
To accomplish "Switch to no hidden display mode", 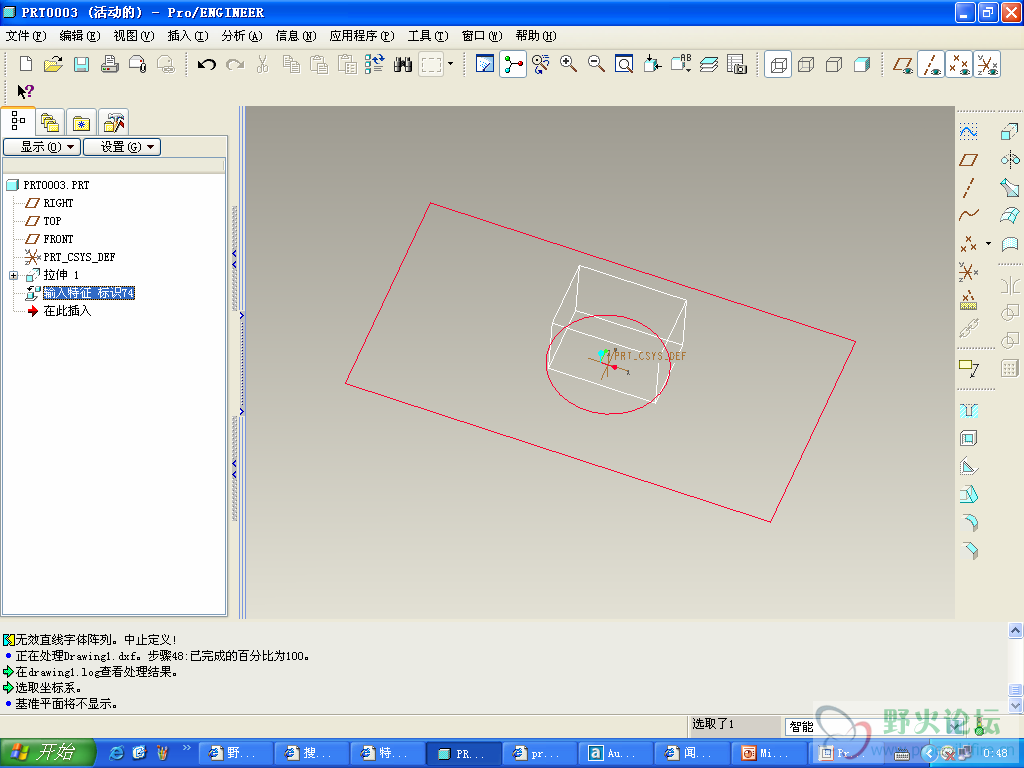I will point(834,65).
